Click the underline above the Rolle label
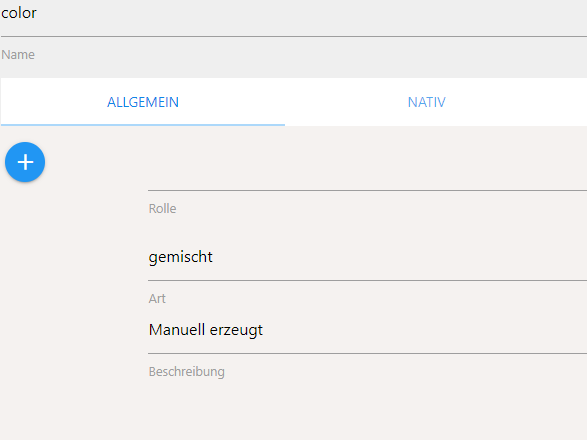 coord(367,190)
